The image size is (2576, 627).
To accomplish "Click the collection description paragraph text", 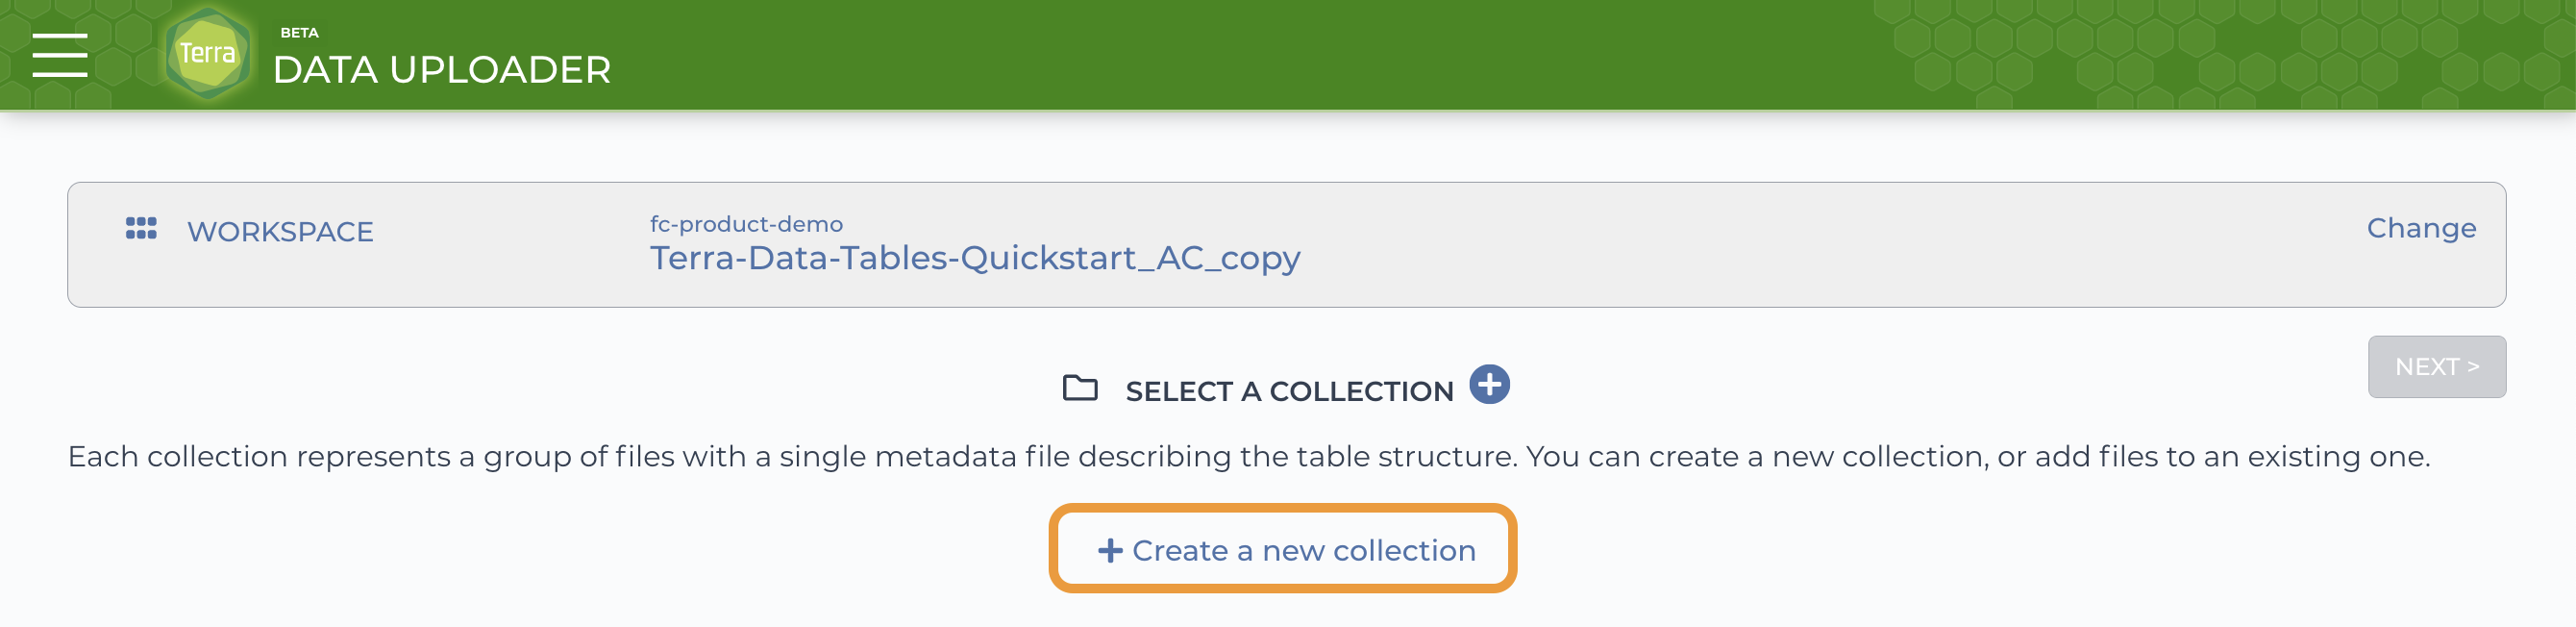I will click(x=1248, y=457).
